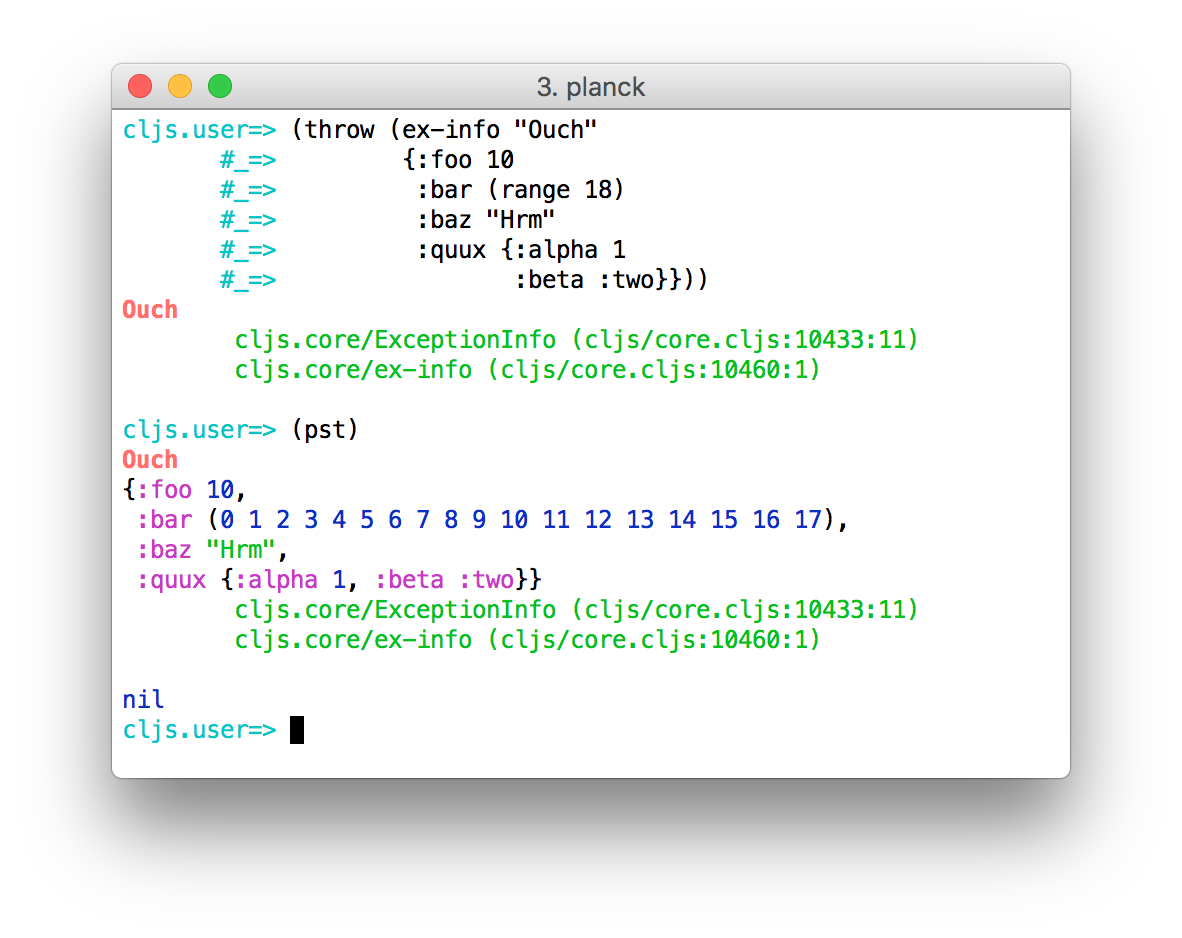Click the ':bar (0 1 2 3...' output line
Viewport: 1182px width, 938px height.
[x=492, y=520]
